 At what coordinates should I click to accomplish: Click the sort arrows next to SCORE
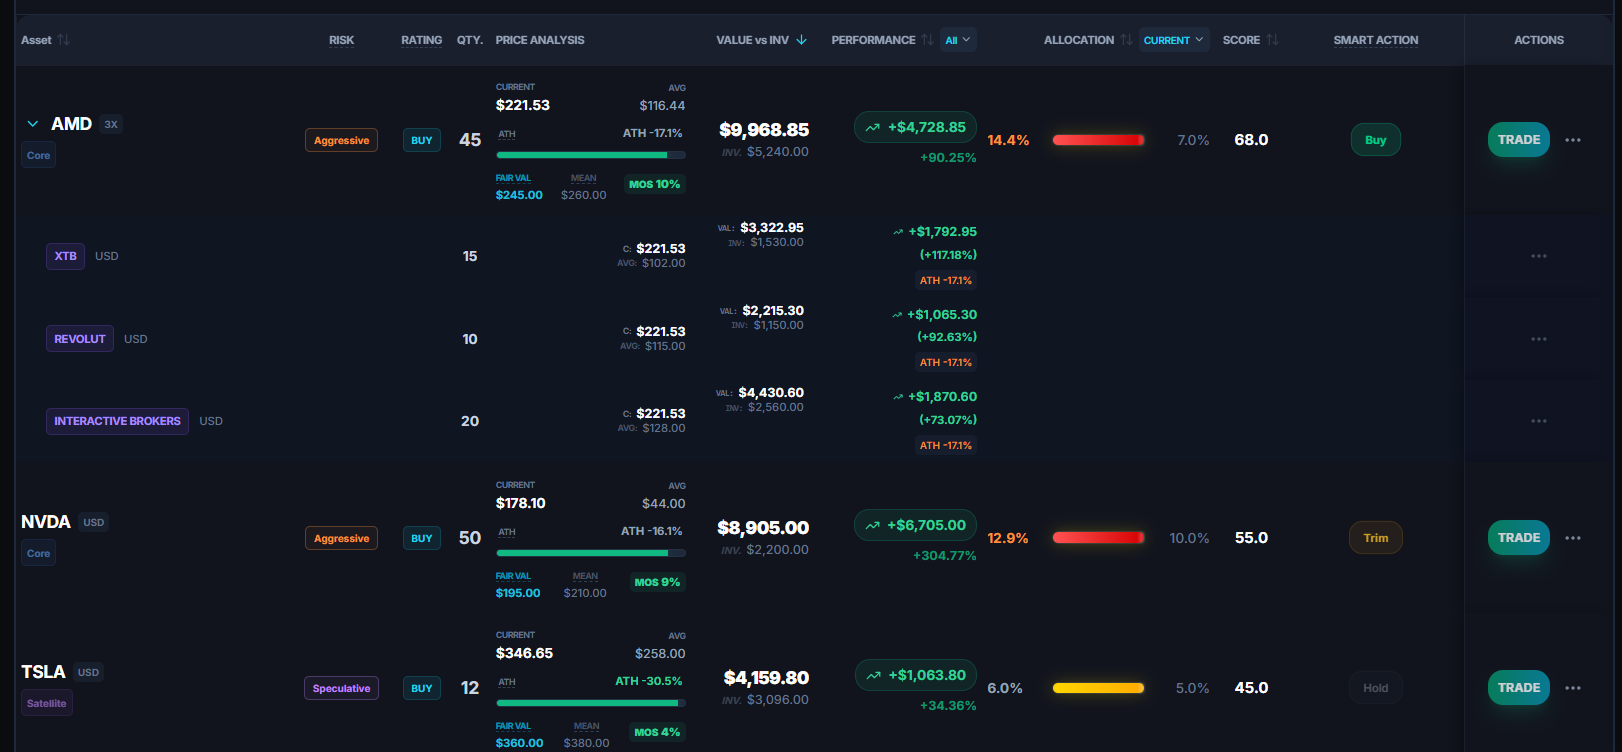tap(1273, 40)
